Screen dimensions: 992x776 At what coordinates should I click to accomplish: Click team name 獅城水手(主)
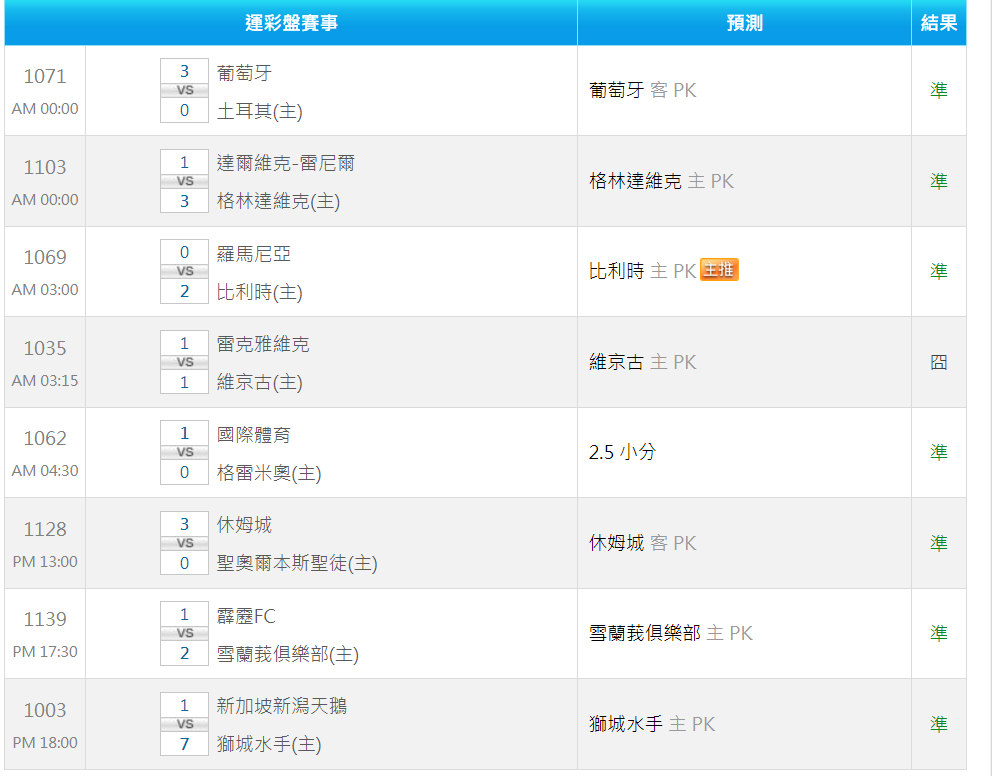coord(269,744)
